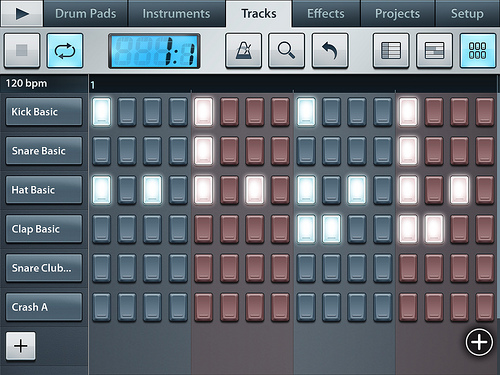Switch to the track list view icon

coord(391,51)
